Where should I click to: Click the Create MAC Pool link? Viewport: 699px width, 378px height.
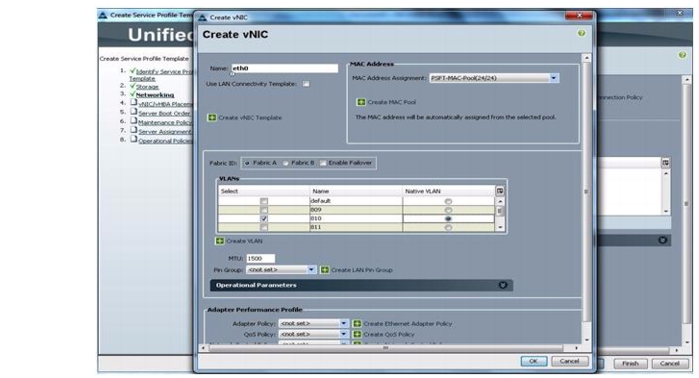pos(392,102)
